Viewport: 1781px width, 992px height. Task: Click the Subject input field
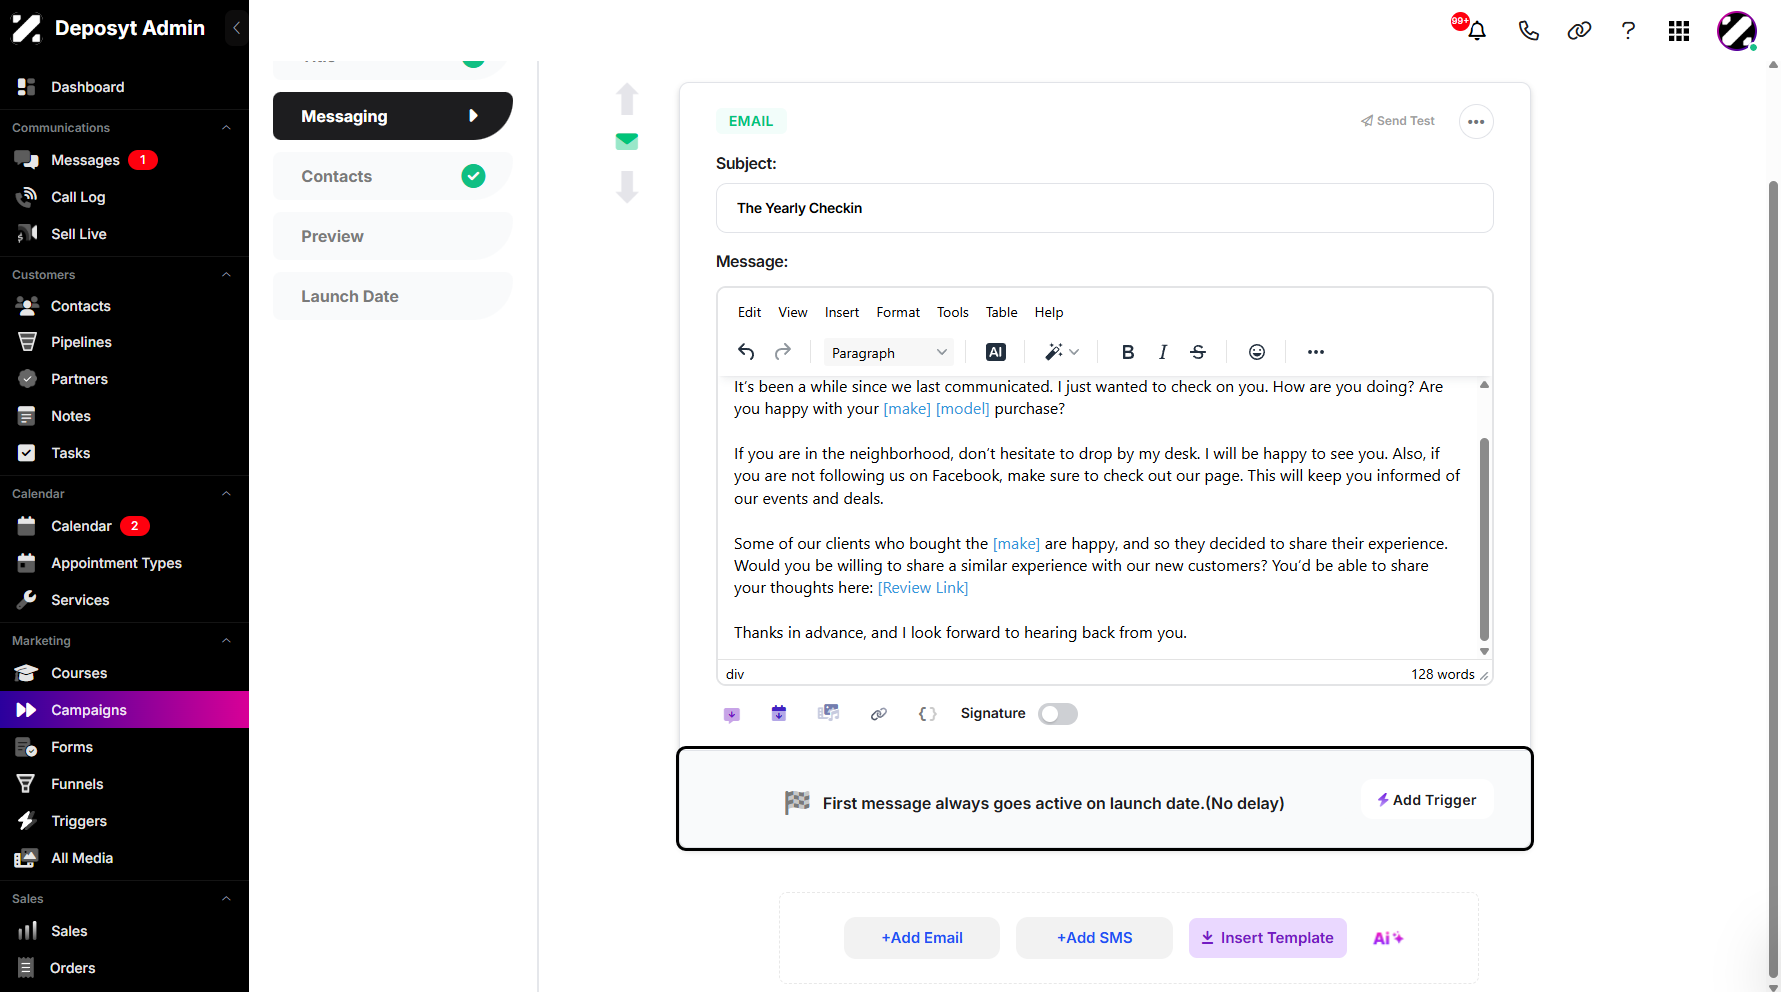[x=1105, y=208]
